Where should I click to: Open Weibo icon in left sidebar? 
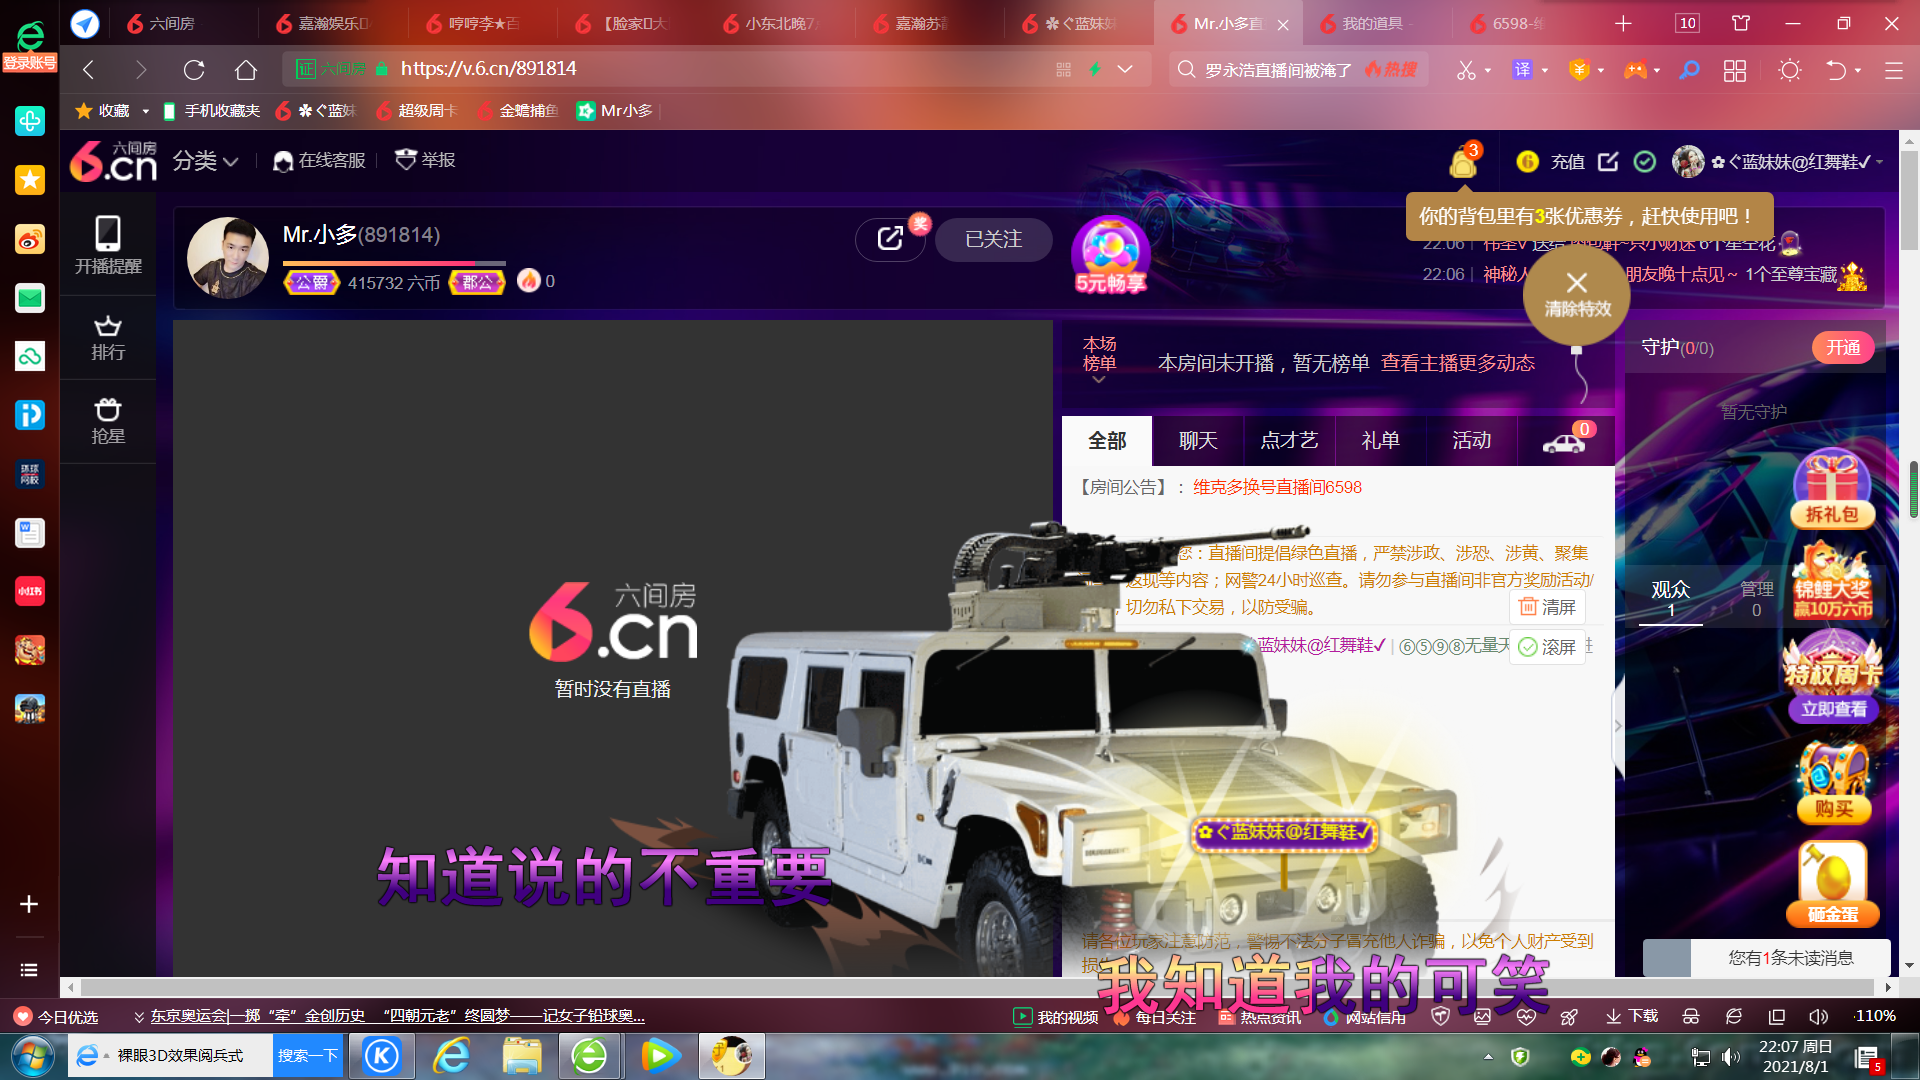point(30,239)
